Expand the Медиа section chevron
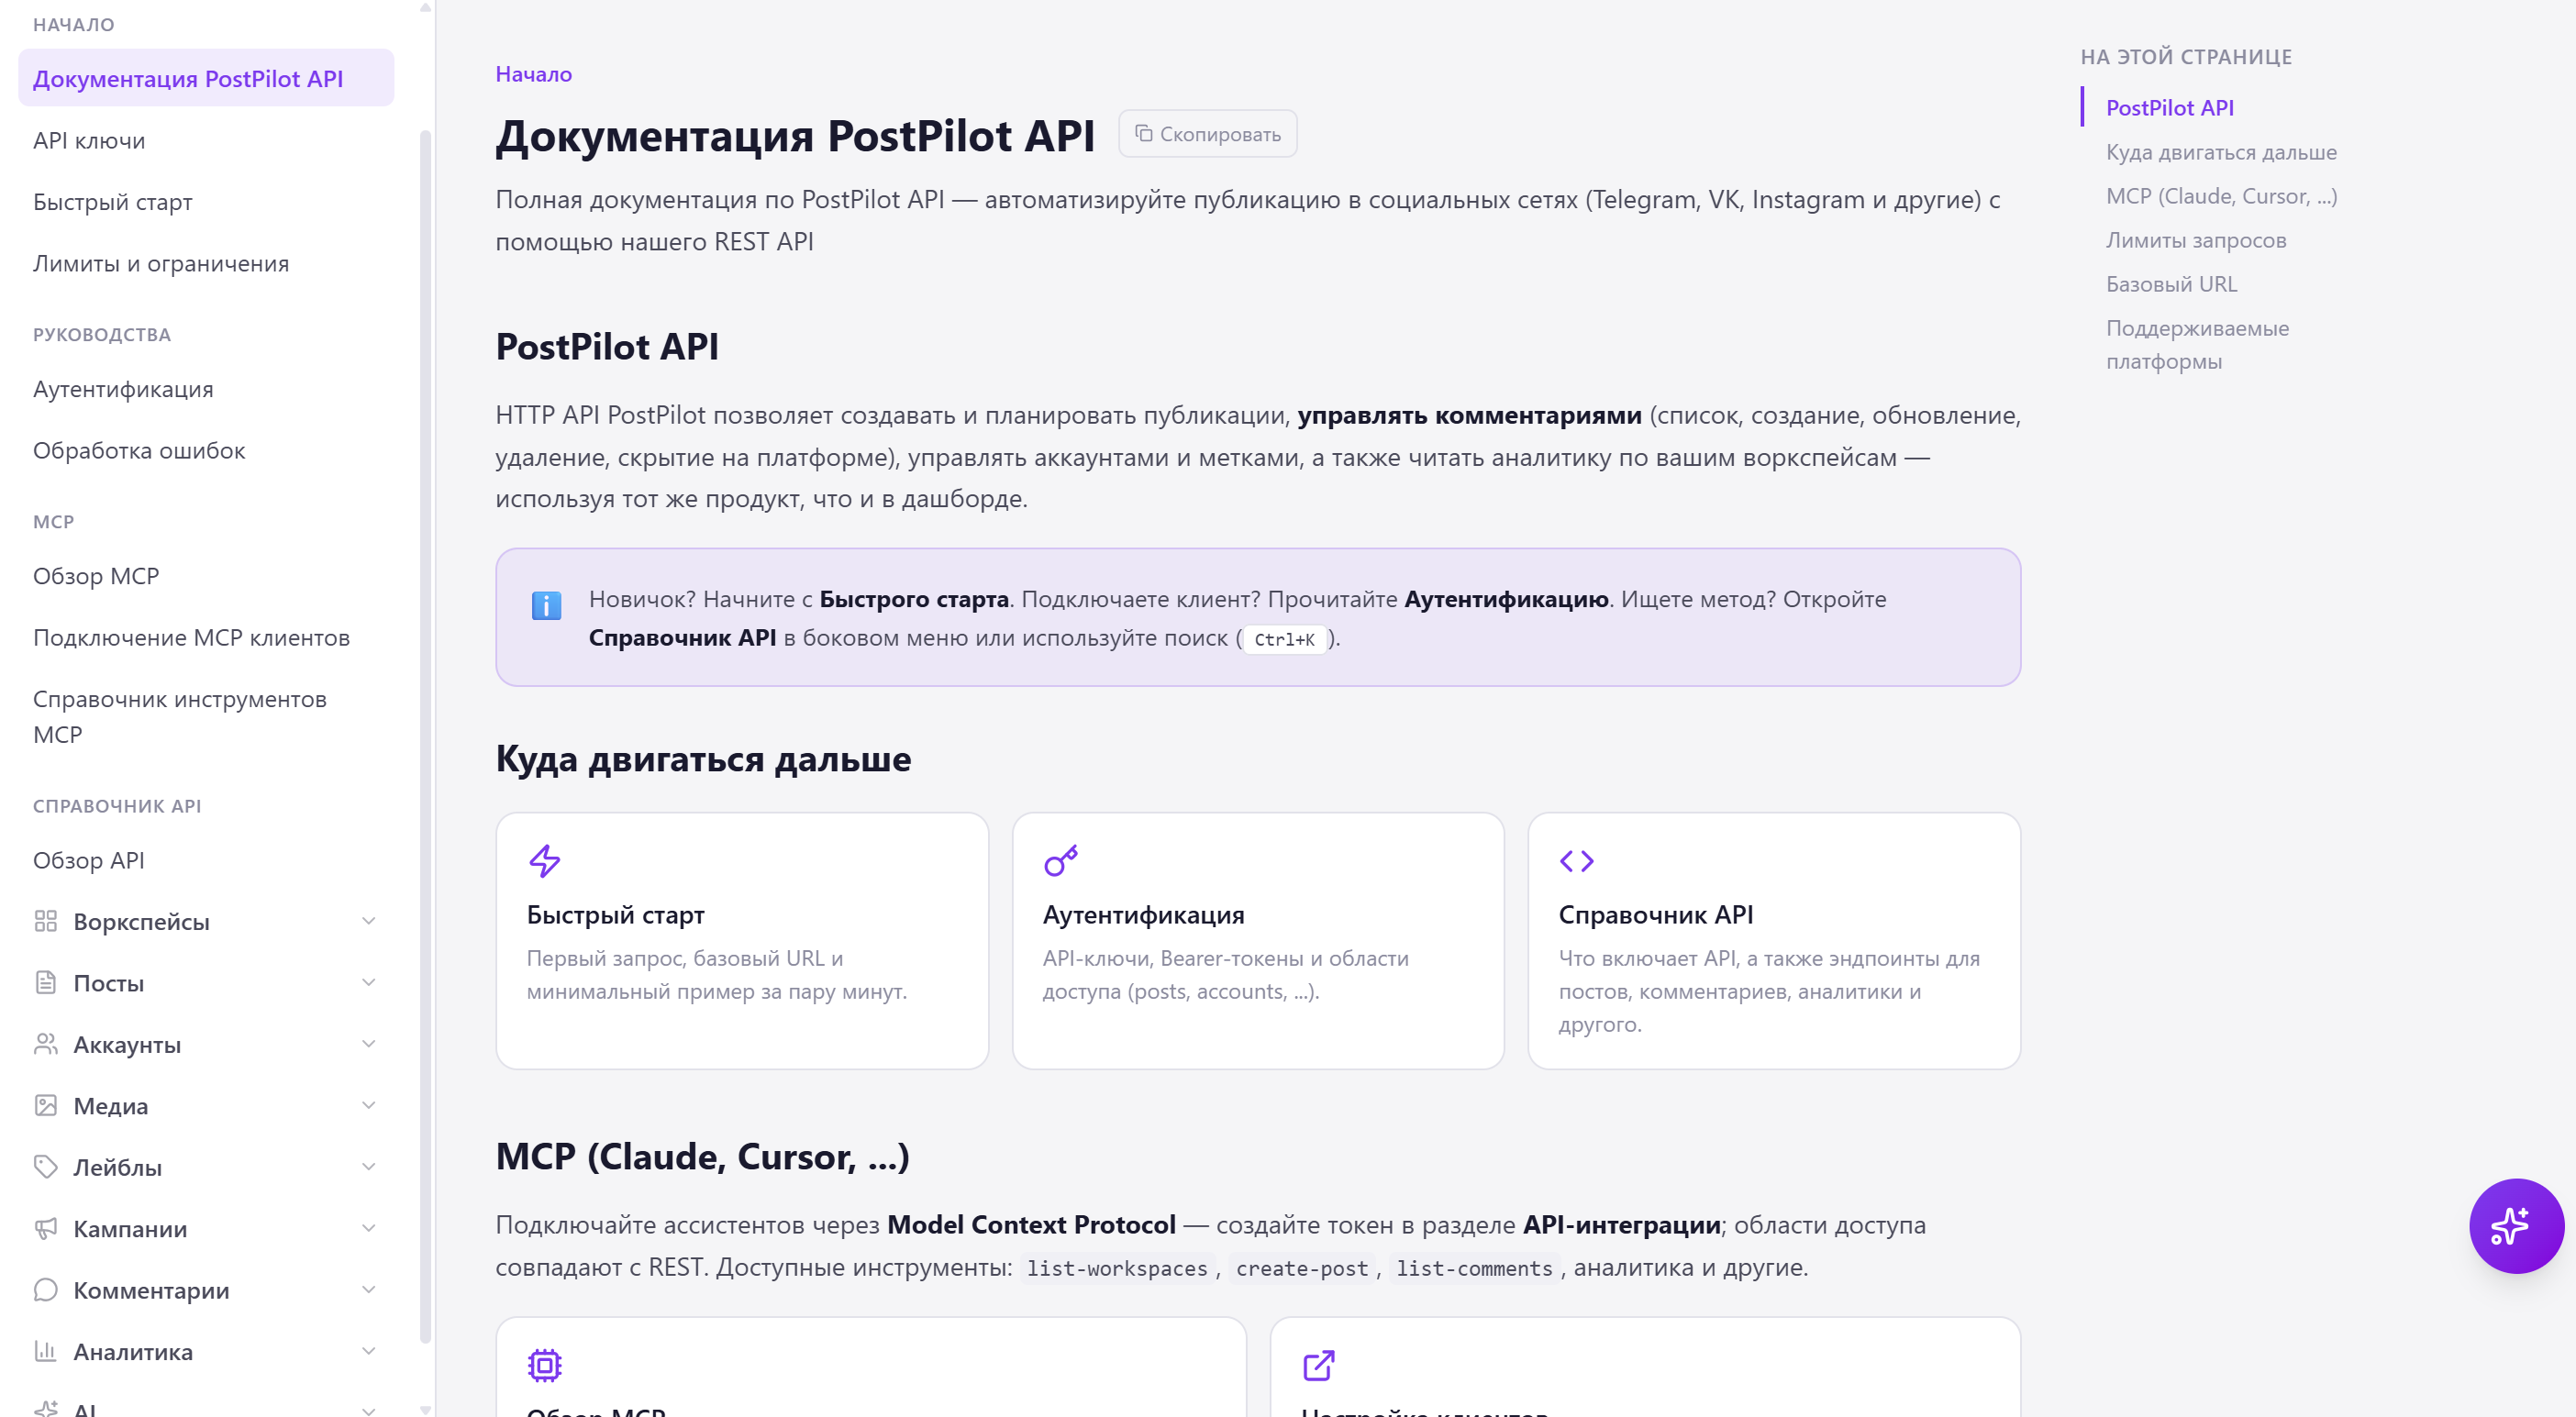This screenshot has height=1417, width=2576. click(369, 1105)
